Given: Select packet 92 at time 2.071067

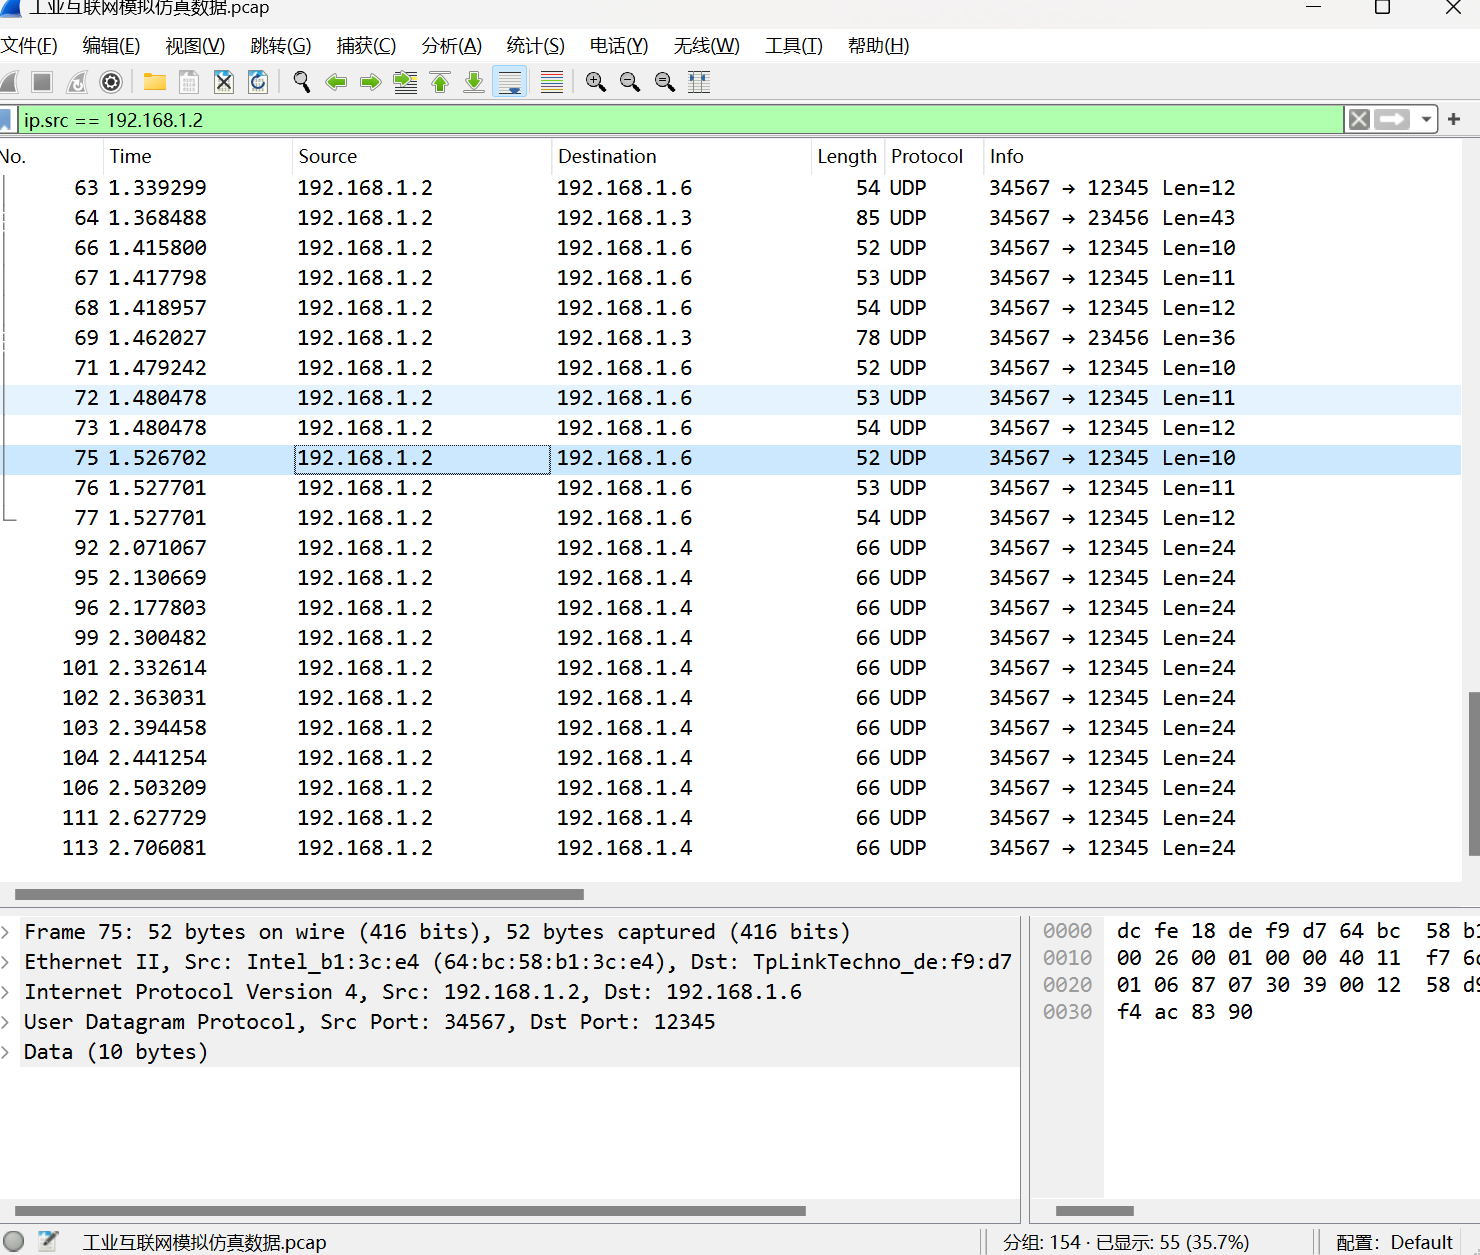Looking at the screenshot, I should 730,548.
